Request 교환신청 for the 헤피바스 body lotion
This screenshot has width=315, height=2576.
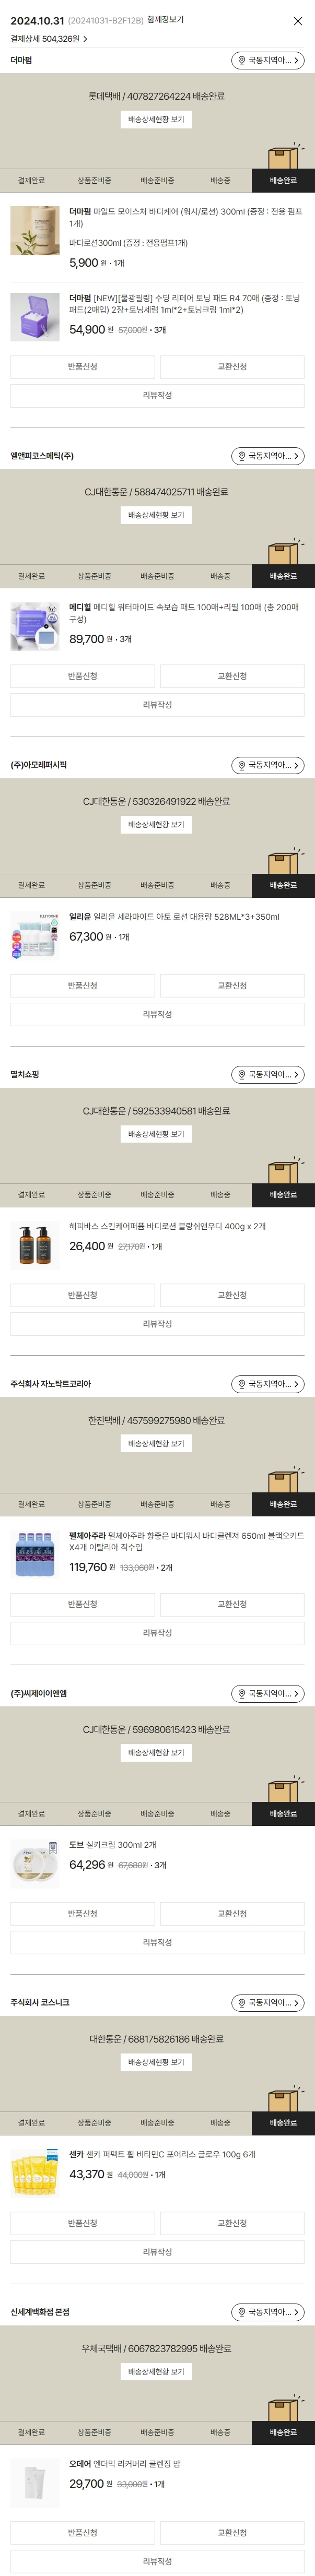coord(232,1295)
